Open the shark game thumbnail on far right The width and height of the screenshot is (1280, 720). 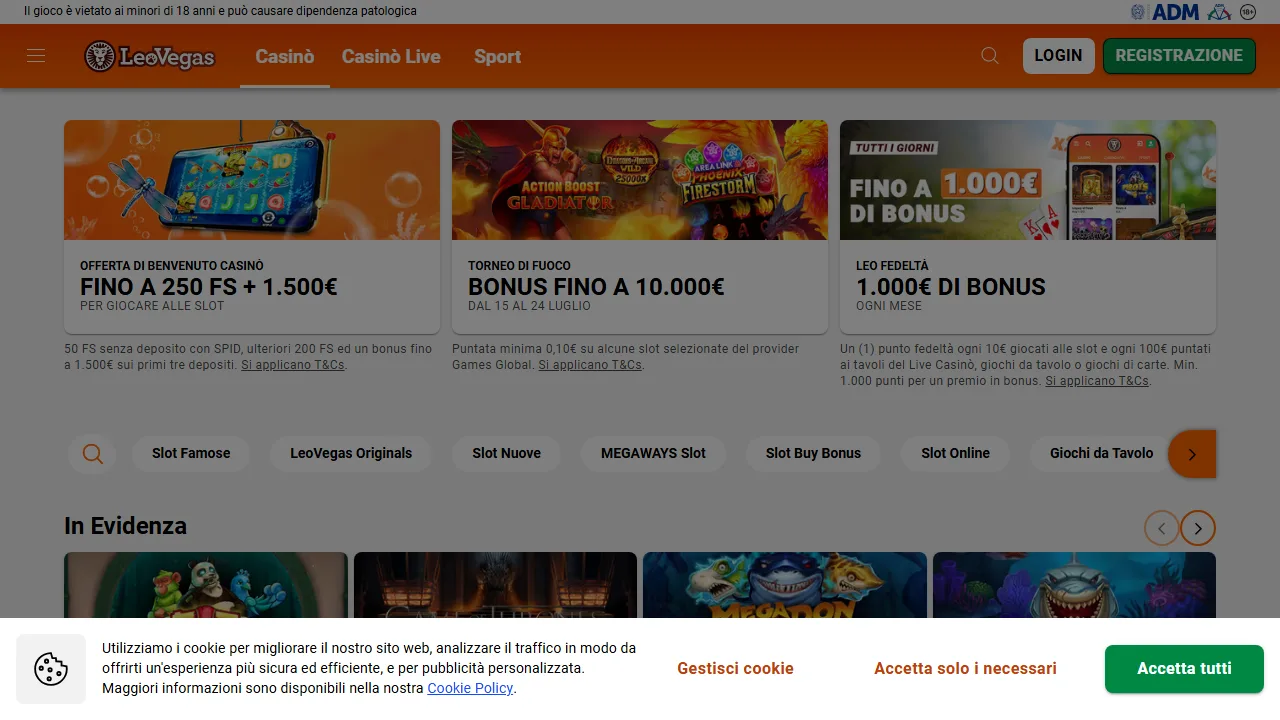tap(1074, 586)
